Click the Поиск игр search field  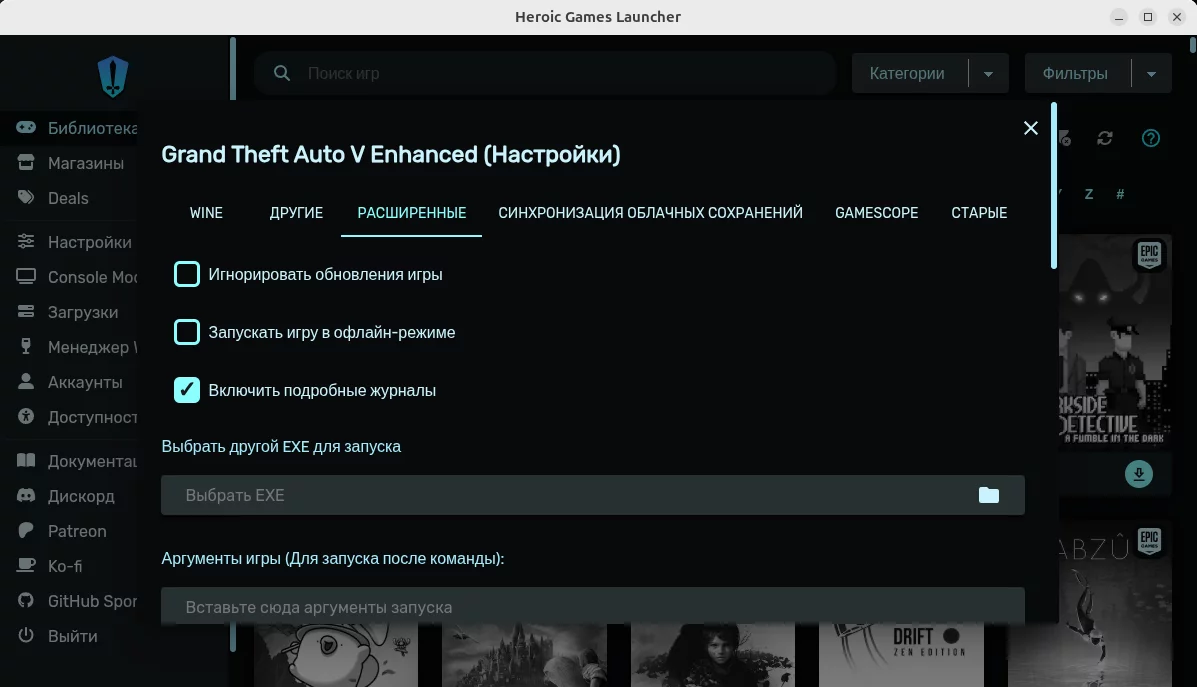(545, 73)
